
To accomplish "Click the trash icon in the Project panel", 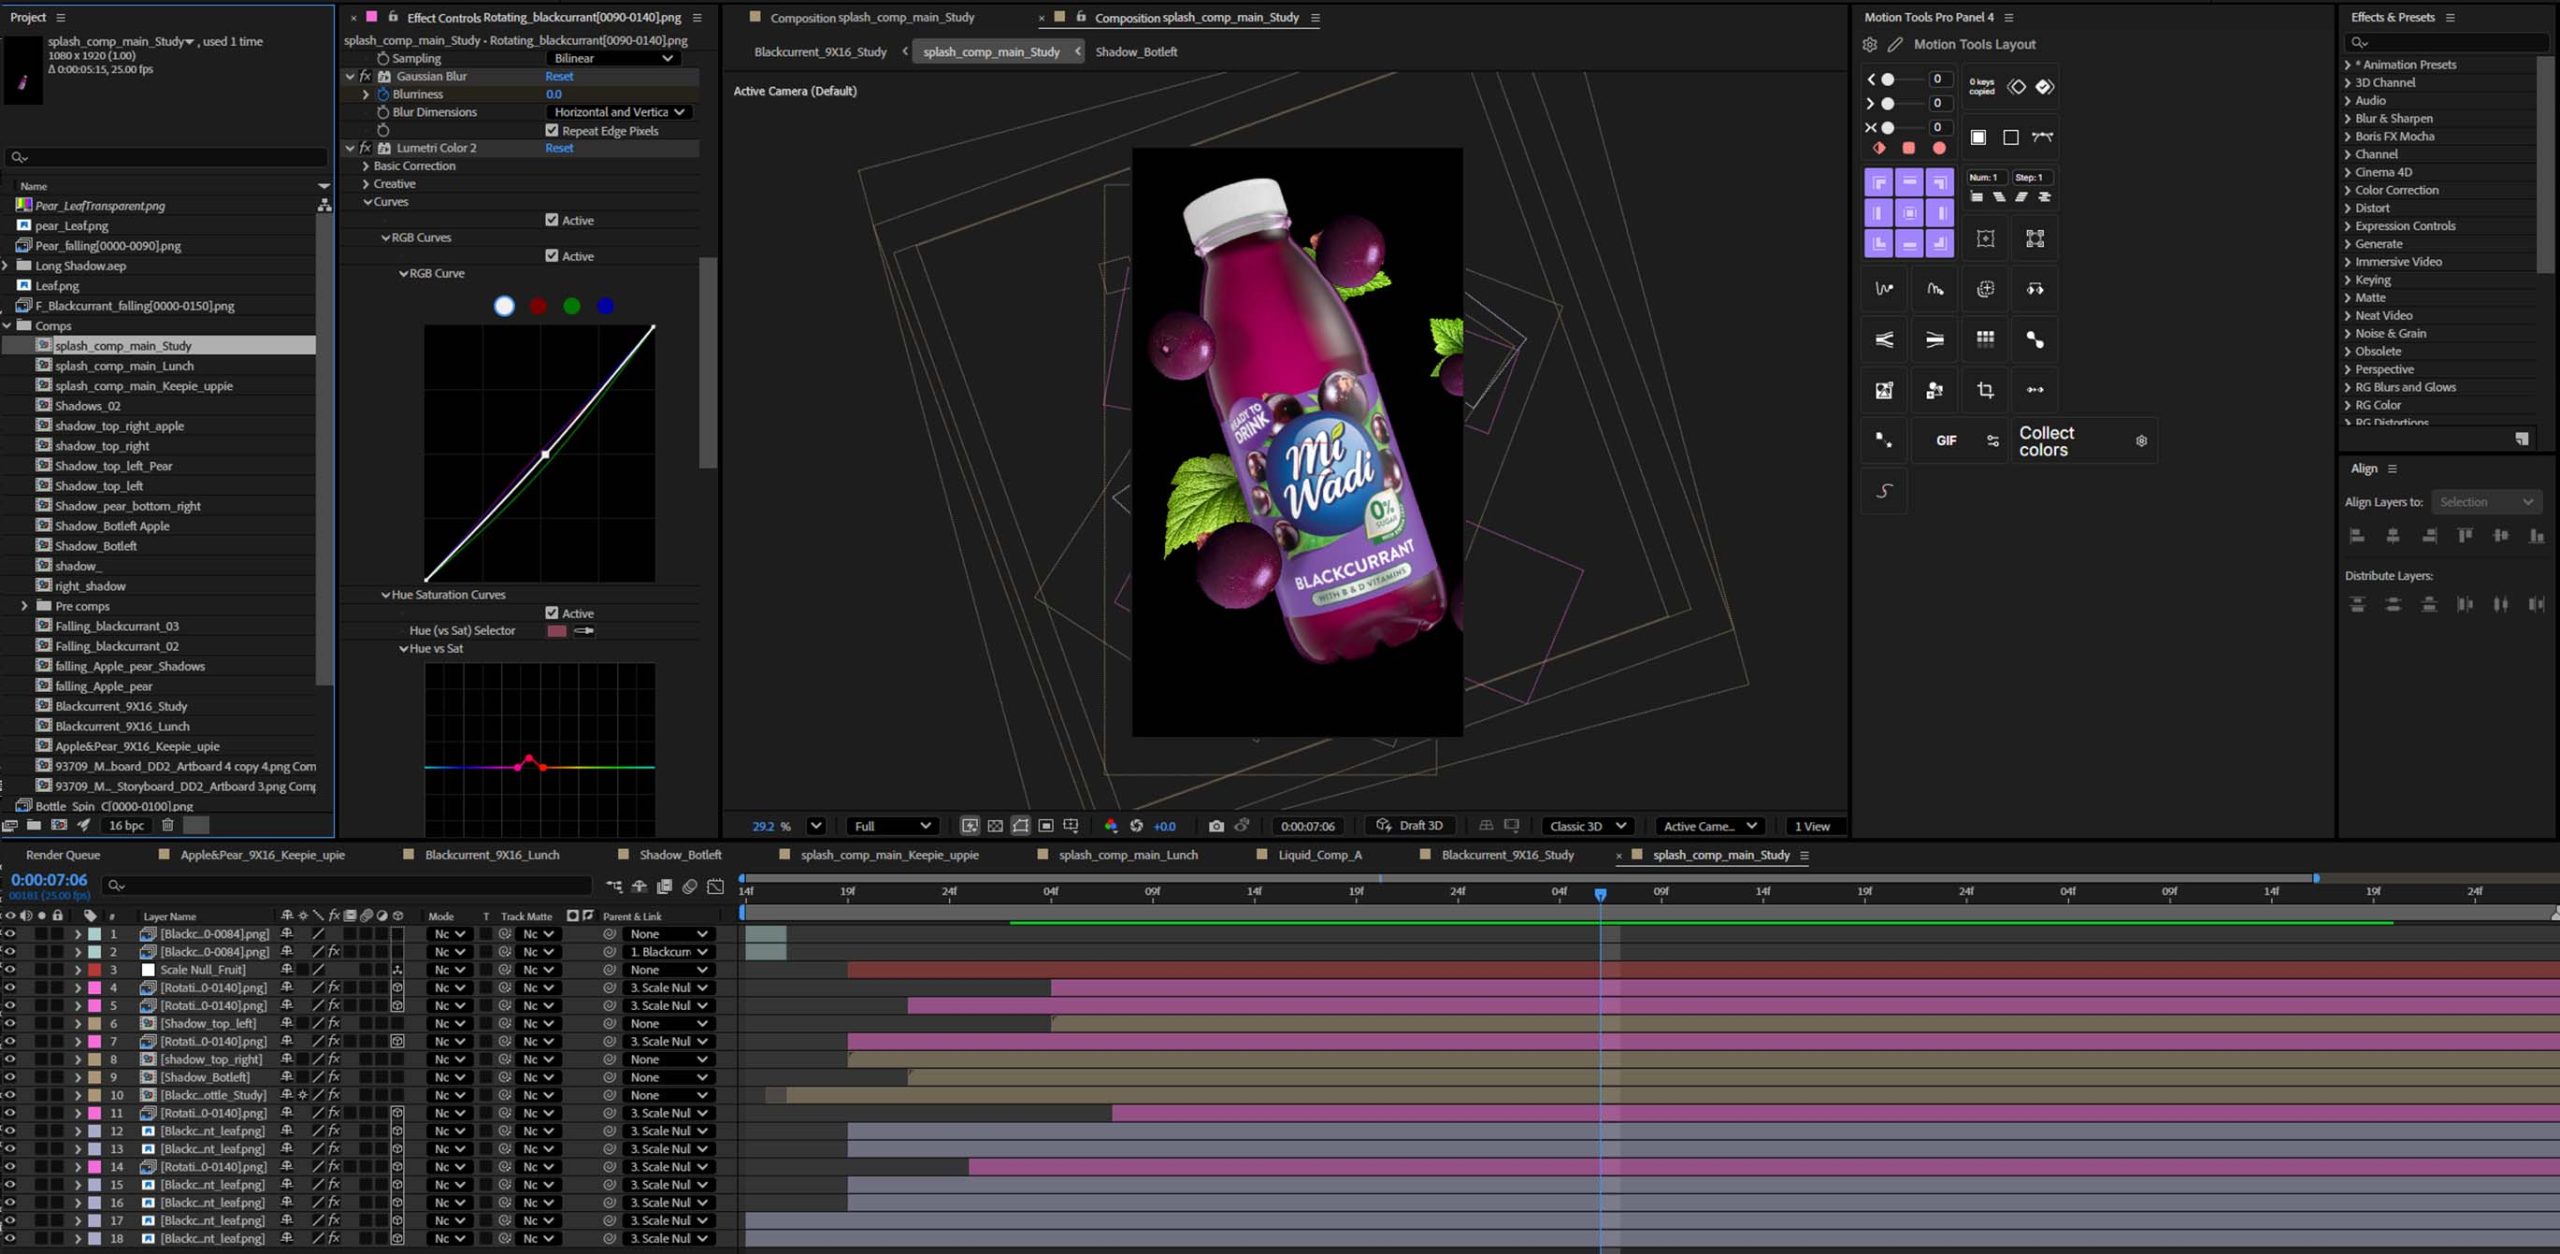I will (168, 825).
